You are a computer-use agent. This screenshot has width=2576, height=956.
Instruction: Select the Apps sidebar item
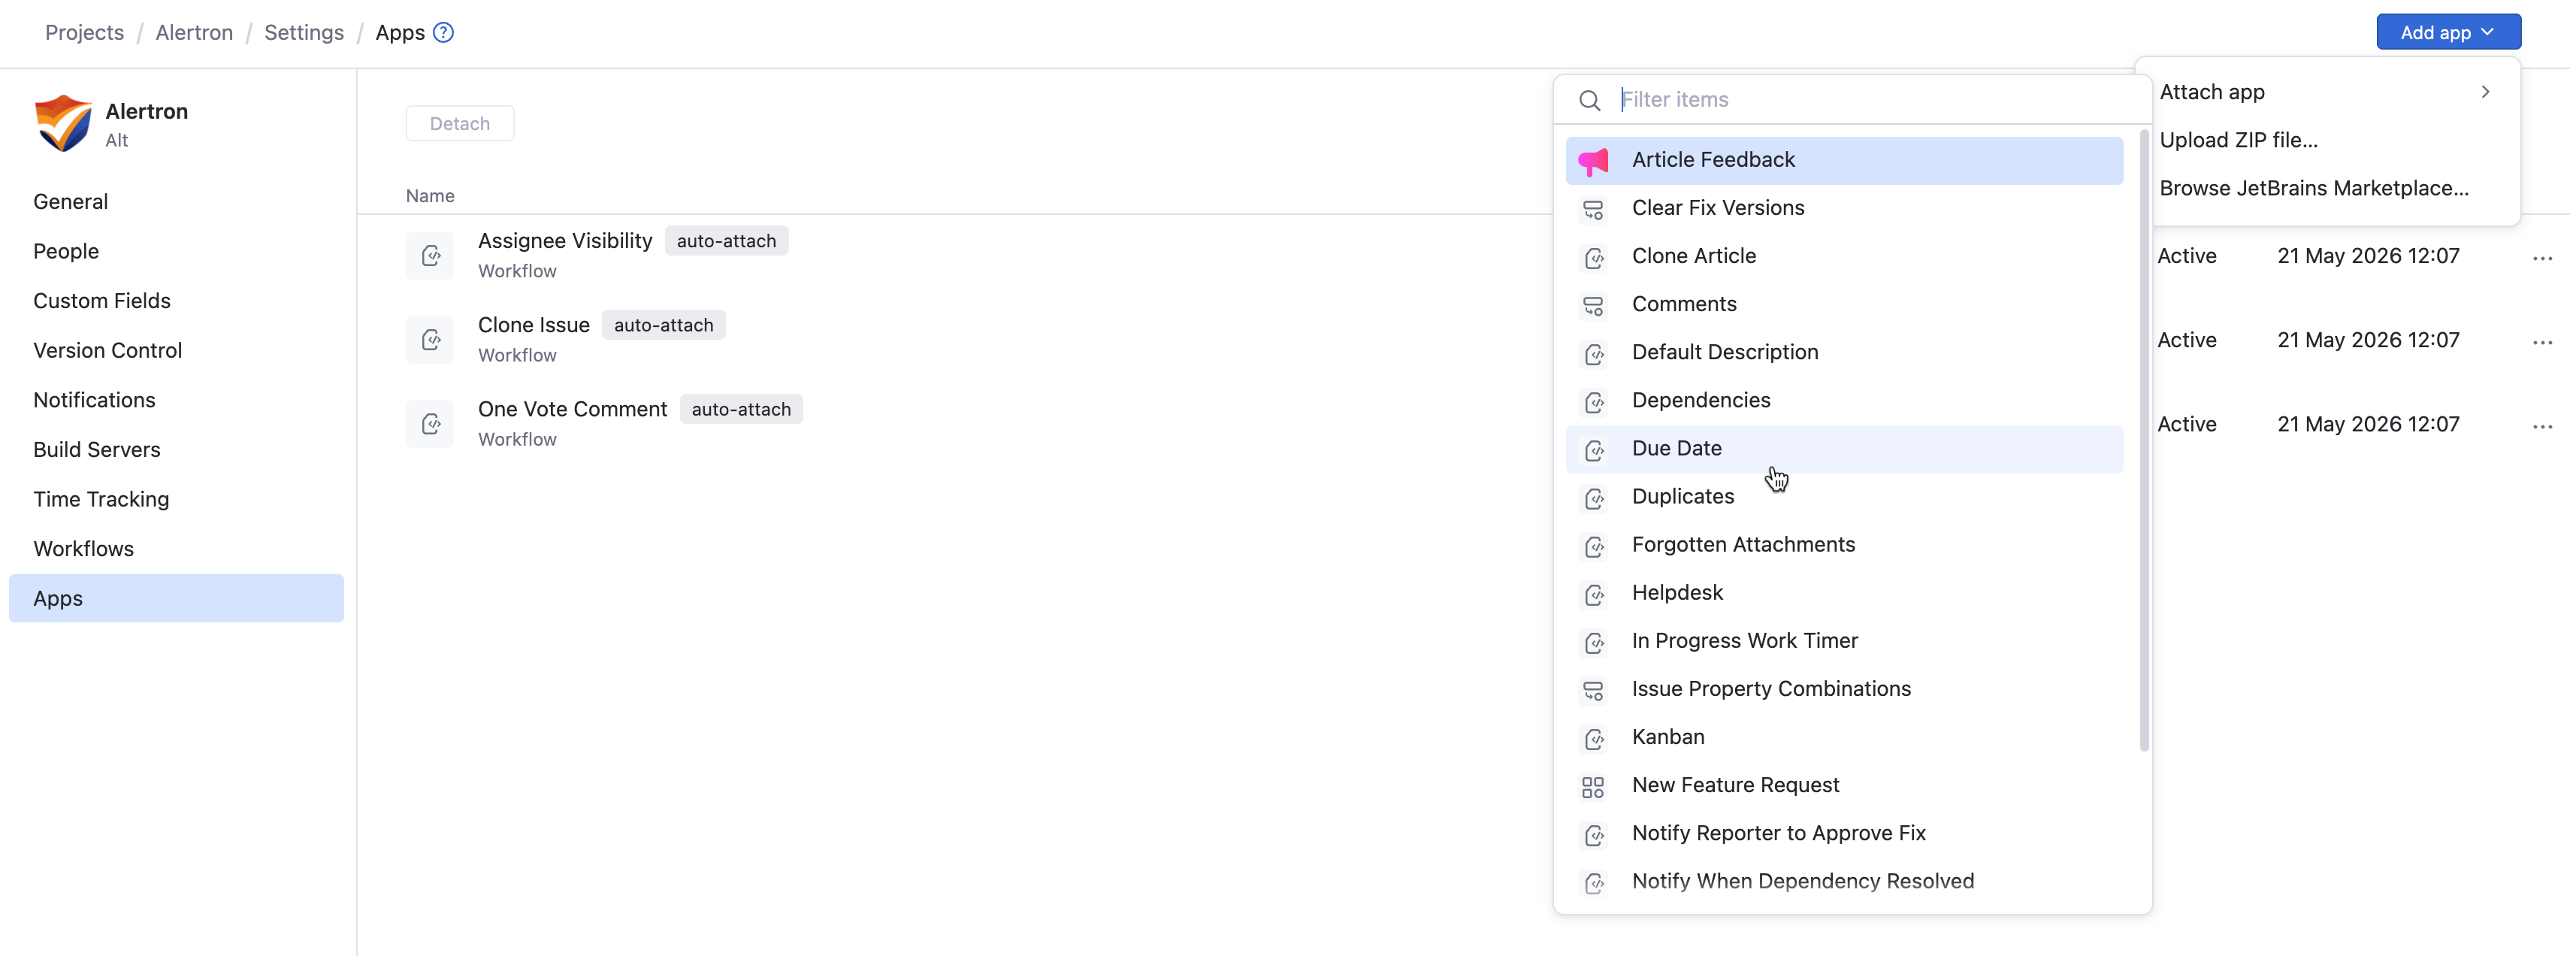tap(176, 598)
